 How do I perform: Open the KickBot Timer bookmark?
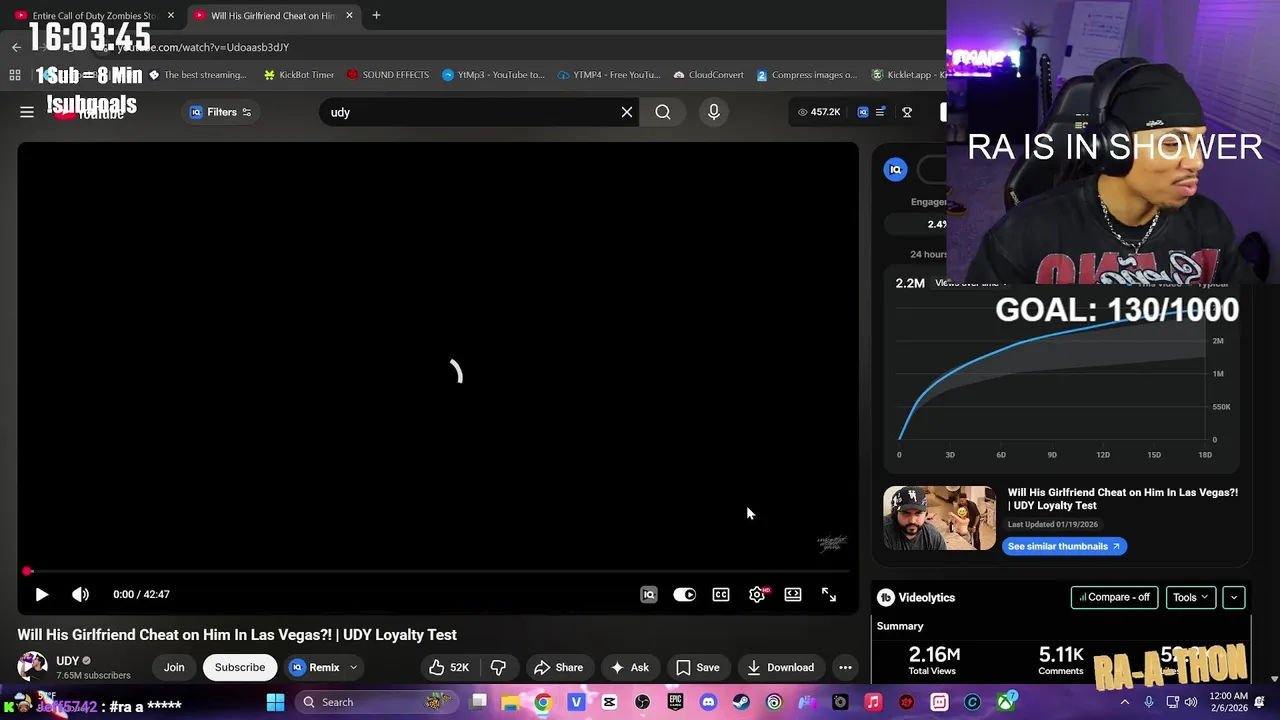point(298,75)
